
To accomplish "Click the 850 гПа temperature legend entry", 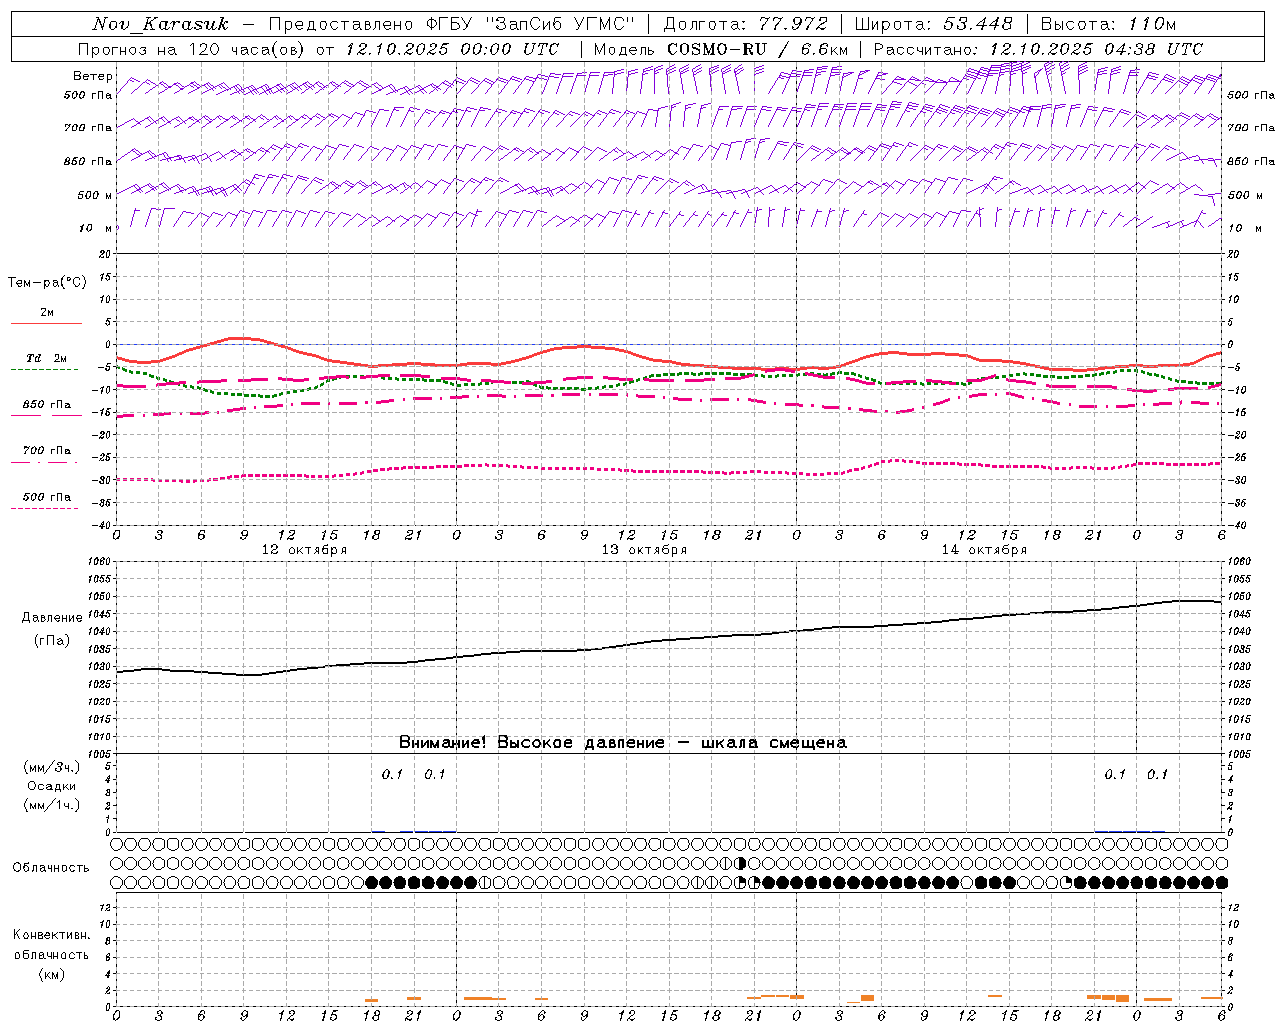I will (x=46, y=405).
